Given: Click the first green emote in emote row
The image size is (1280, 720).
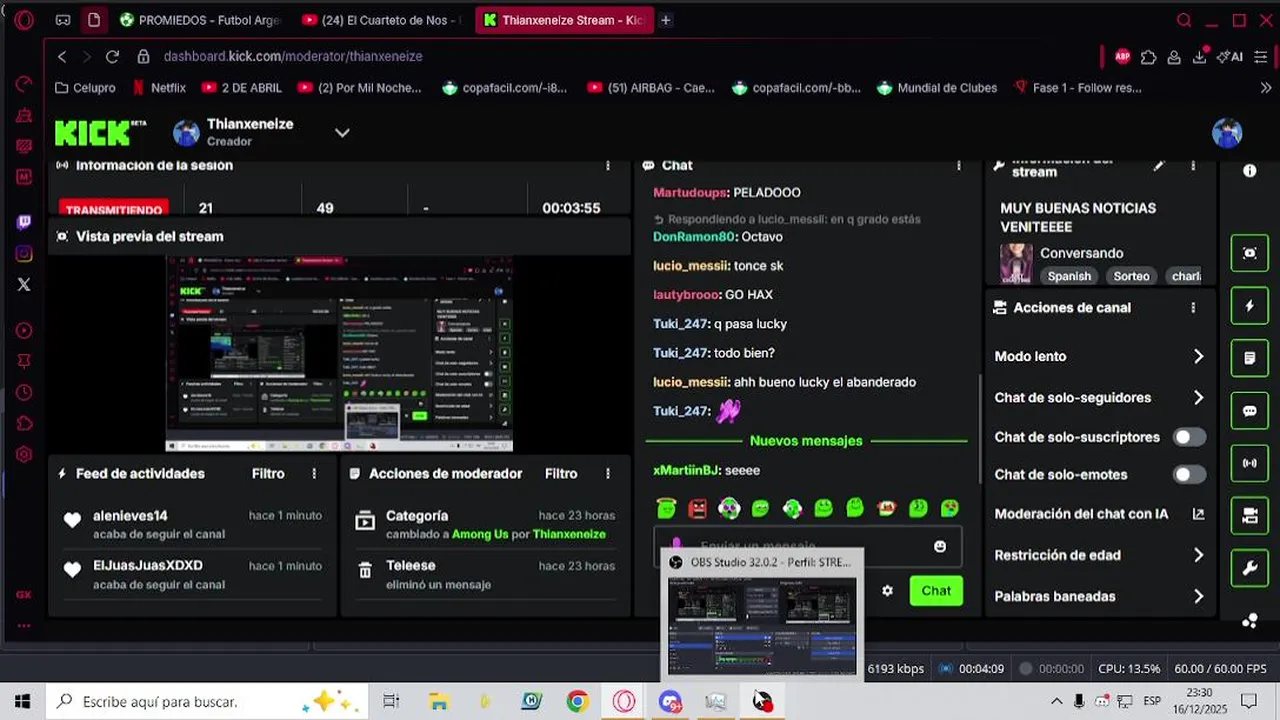Looking at the screenshot, I should 666,508.
